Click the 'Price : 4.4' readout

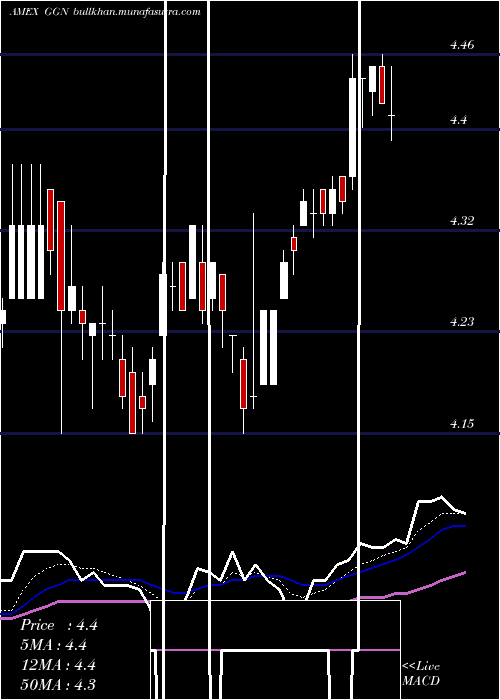[58, 625]
